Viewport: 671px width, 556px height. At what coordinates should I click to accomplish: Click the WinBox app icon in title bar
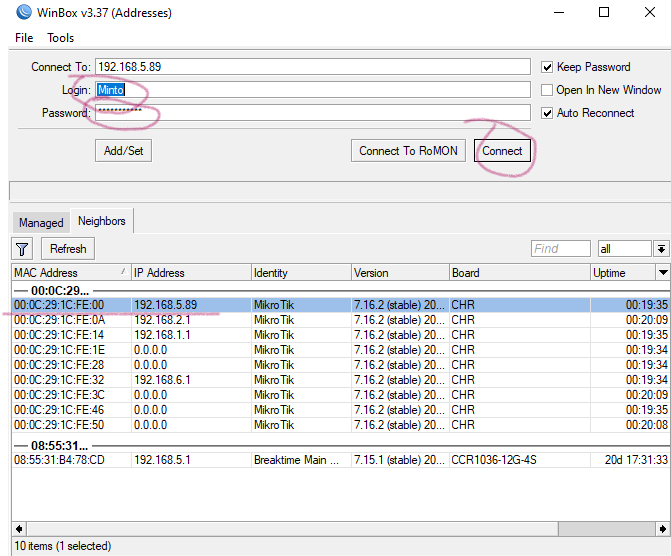click(24, 12)
